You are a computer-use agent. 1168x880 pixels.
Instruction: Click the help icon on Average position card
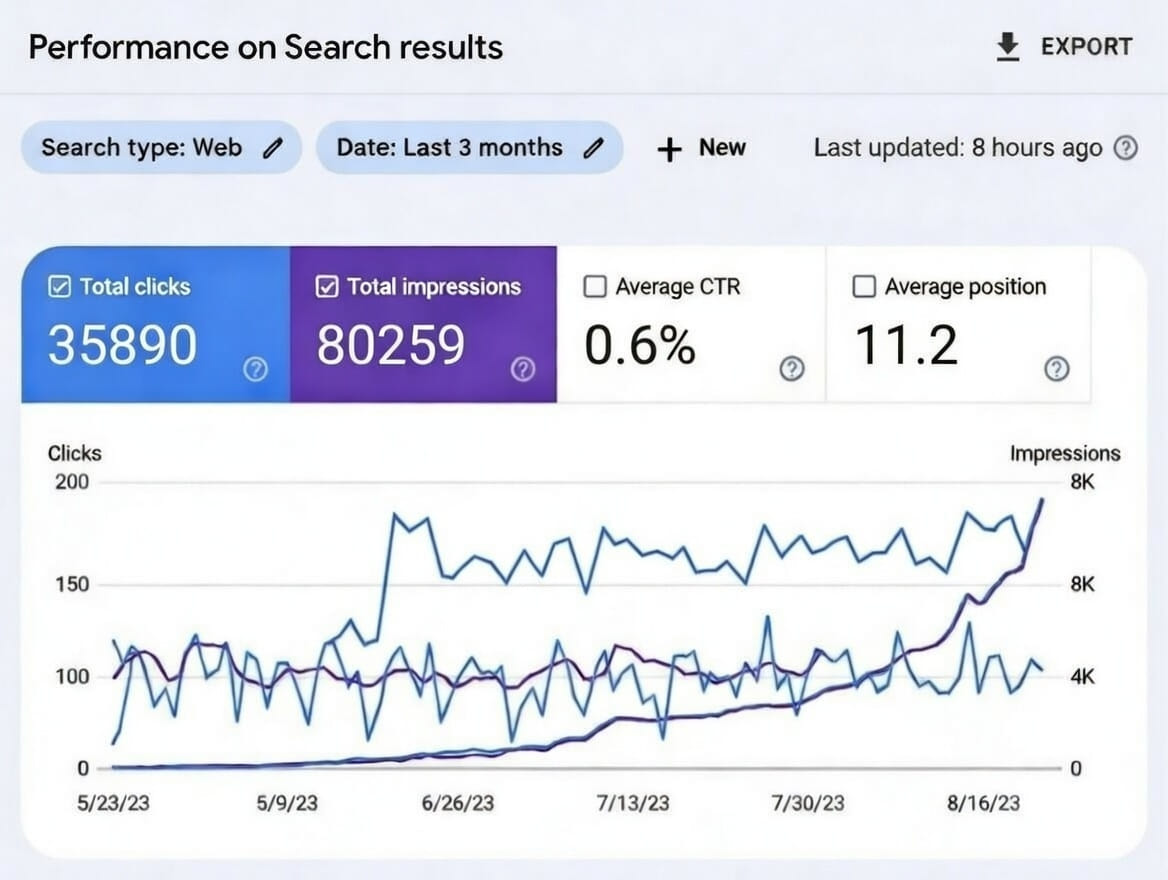point(1055,369)
